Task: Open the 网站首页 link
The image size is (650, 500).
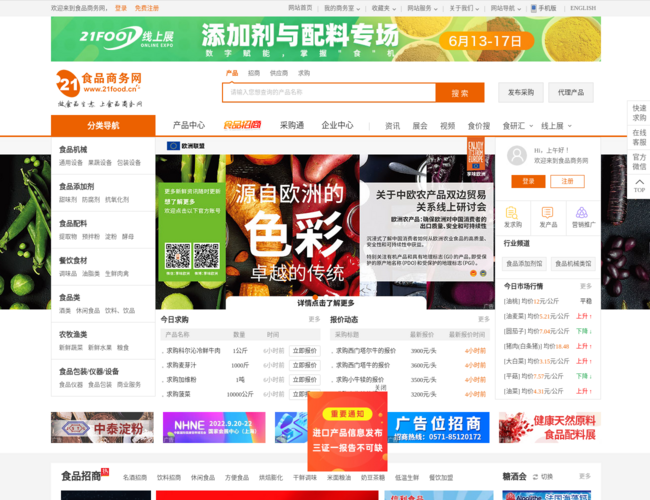Action: click(x=300, y=8)
